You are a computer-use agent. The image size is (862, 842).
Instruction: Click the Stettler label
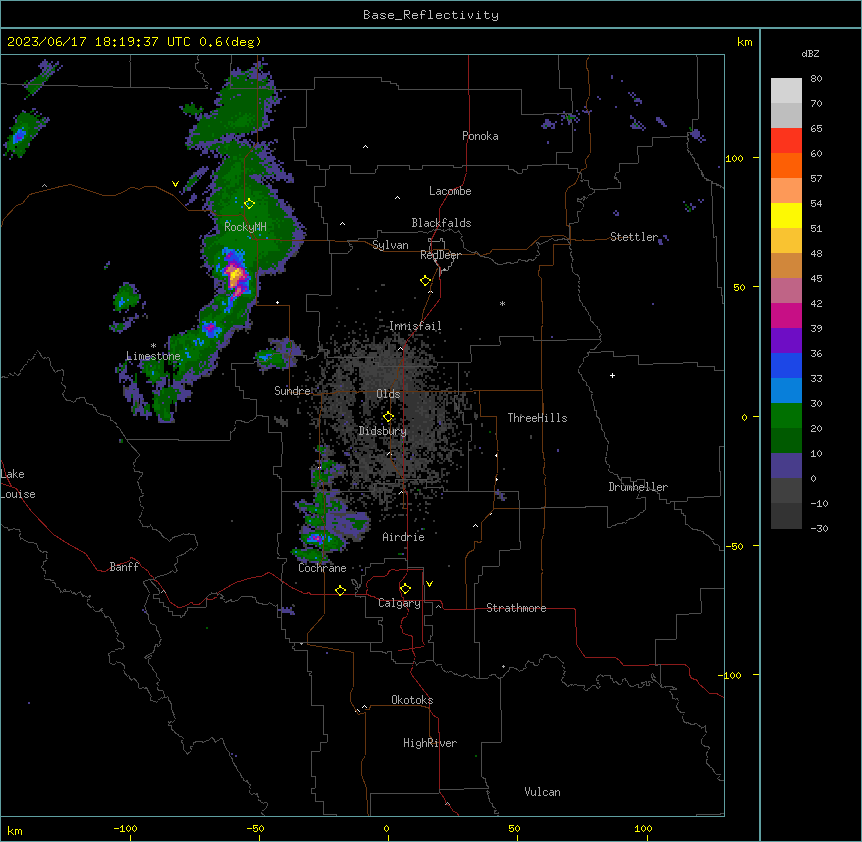click(x=634, y=237)
